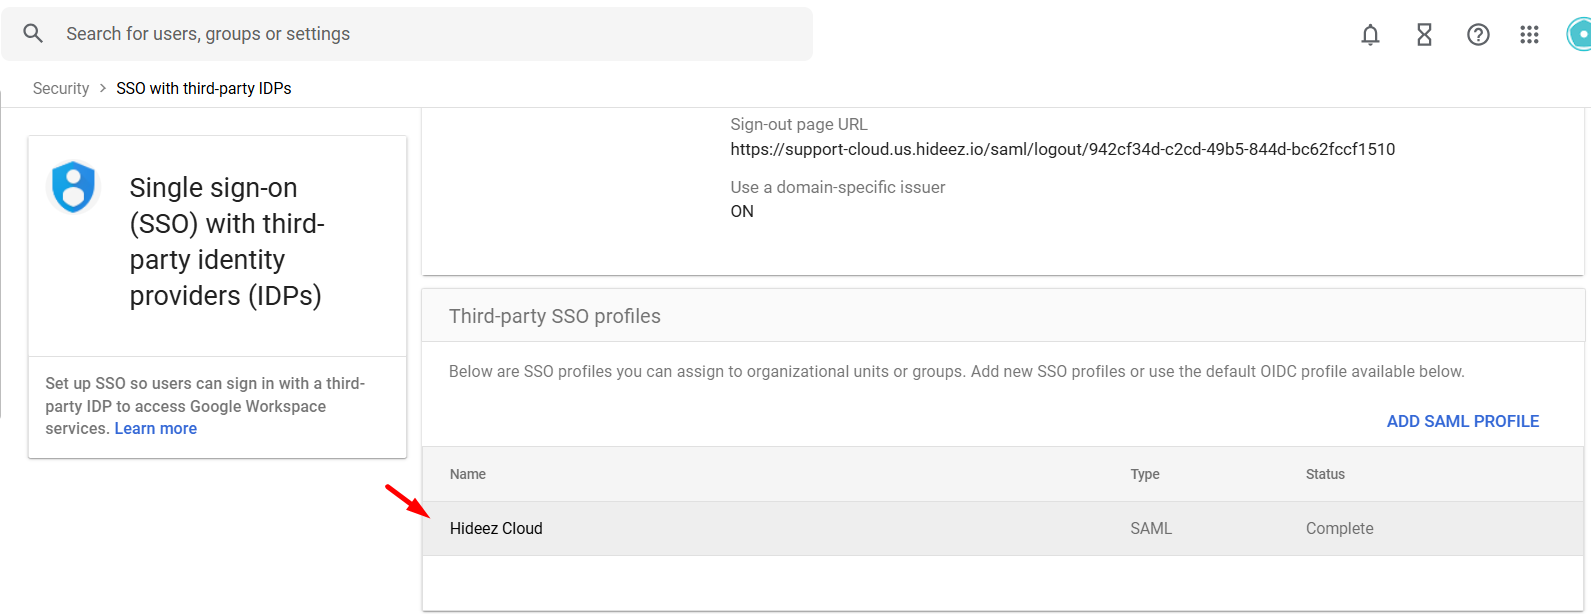Click the search magnifier icon
The width and height of the screenshot is (1591, 614).
pos(33,33)
